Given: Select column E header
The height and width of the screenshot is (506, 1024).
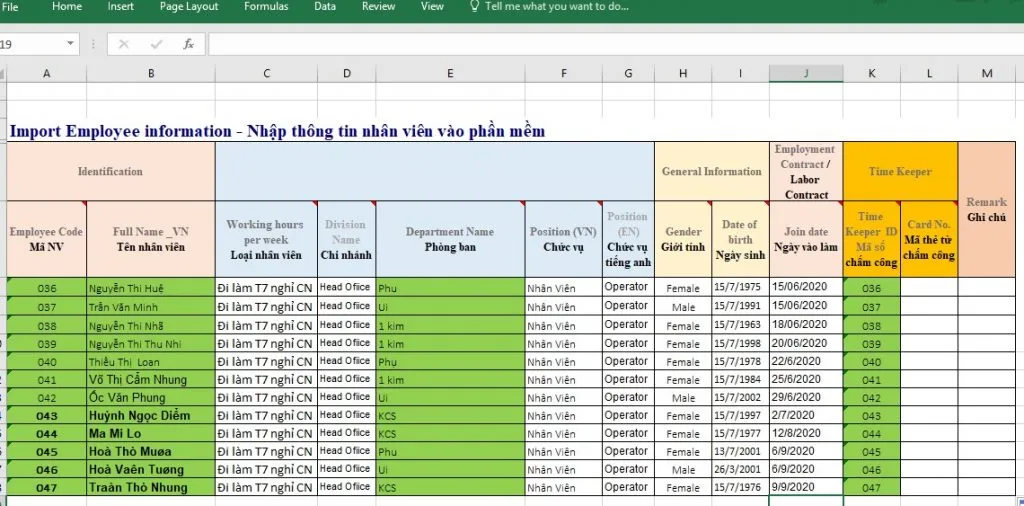Looking at the screenshot, I should 450,74.
